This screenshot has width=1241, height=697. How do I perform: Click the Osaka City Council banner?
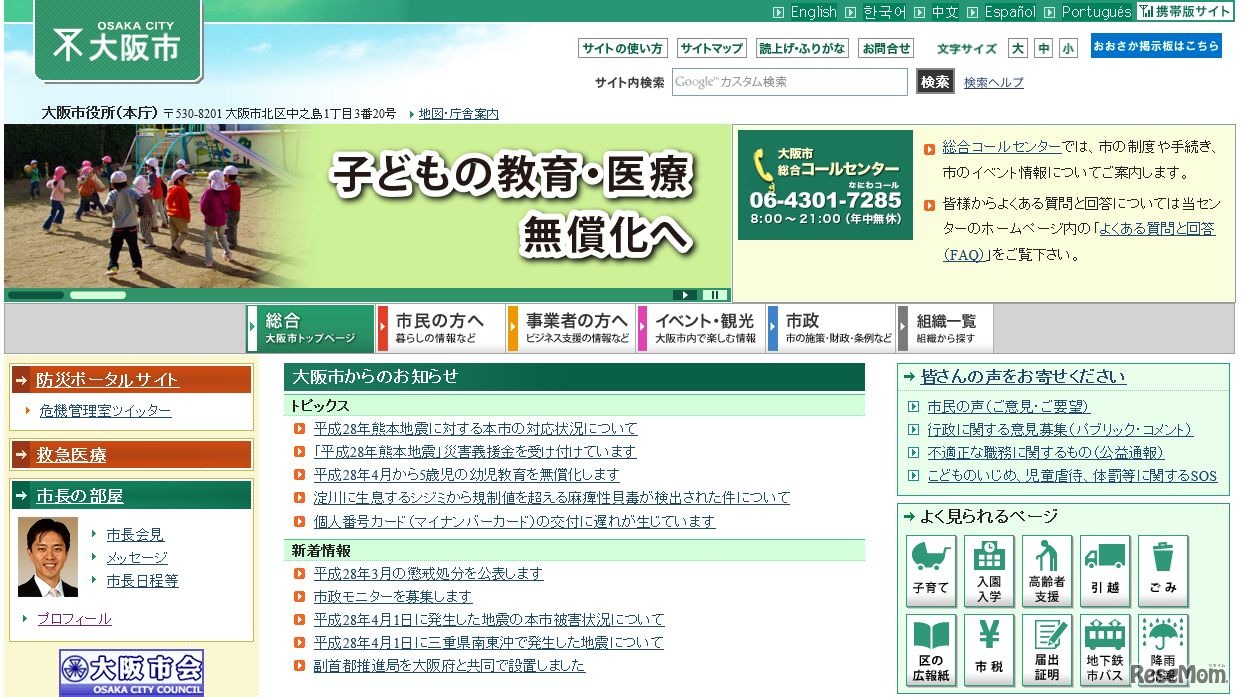click(131, 673)
